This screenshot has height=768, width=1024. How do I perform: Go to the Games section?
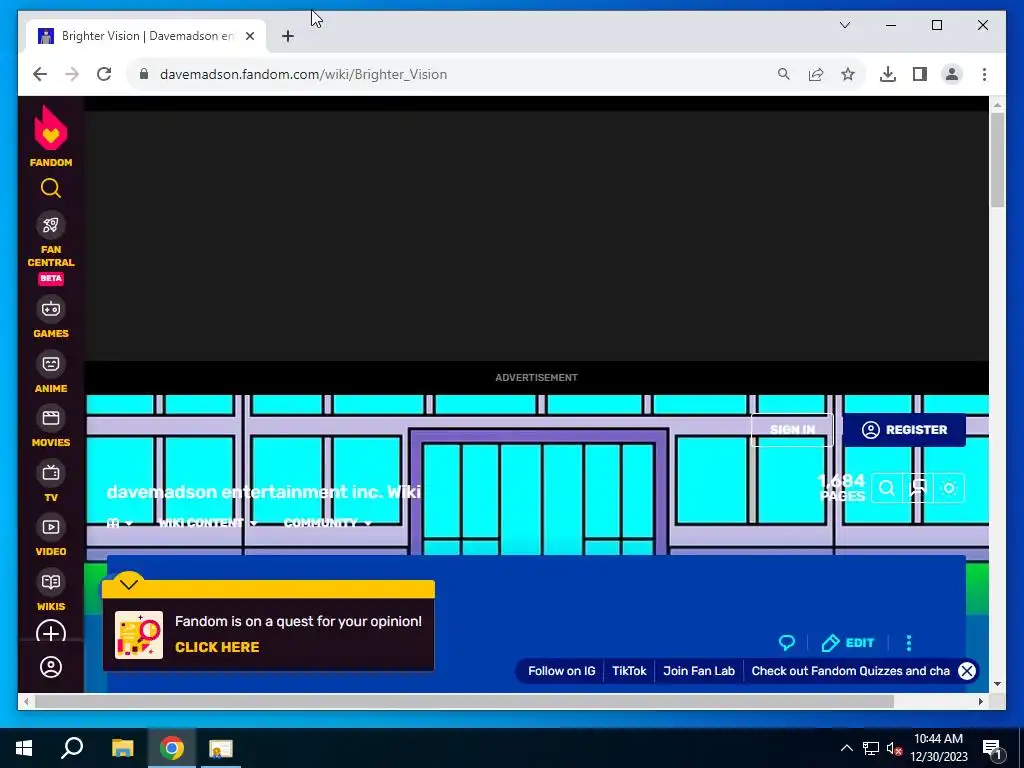[51, 319]
